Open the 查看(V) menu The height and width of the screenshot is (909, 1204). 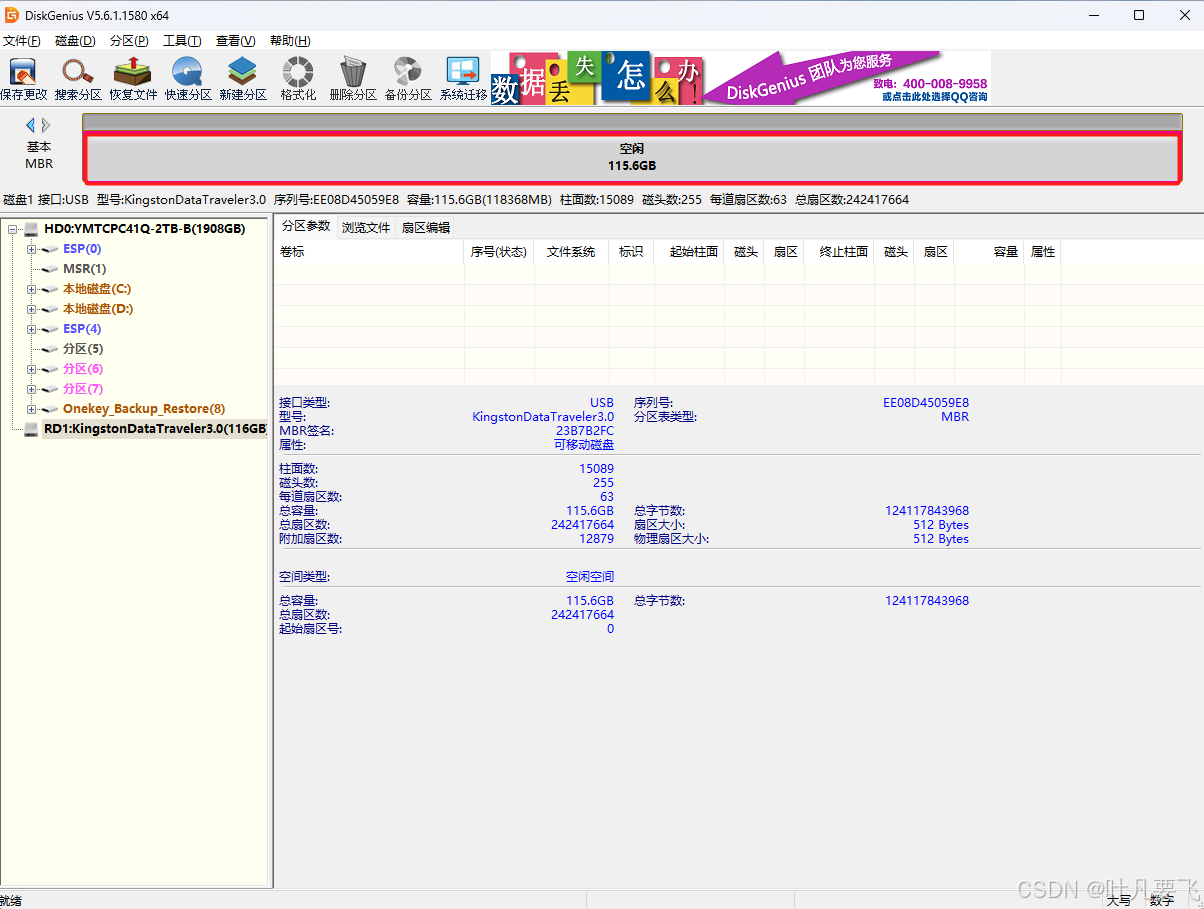pyautogui.click(x=235, y=41)
